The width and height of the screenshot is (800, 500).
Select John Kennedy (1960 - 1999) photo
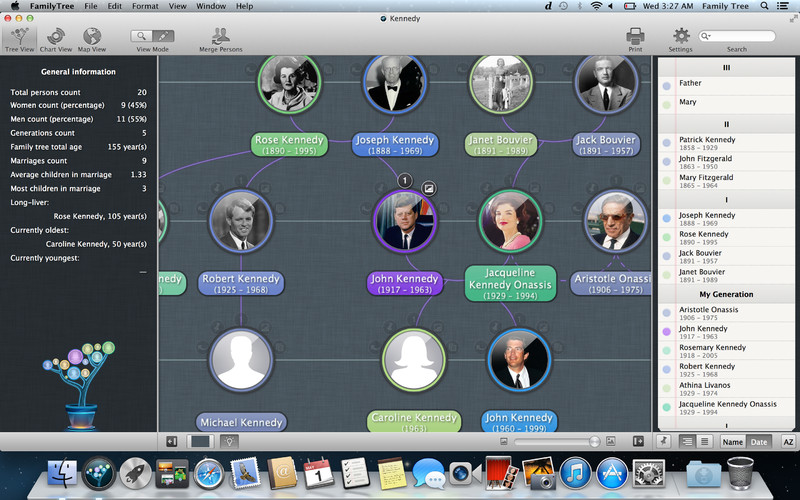pyautogui.click(x=519, y=360)
